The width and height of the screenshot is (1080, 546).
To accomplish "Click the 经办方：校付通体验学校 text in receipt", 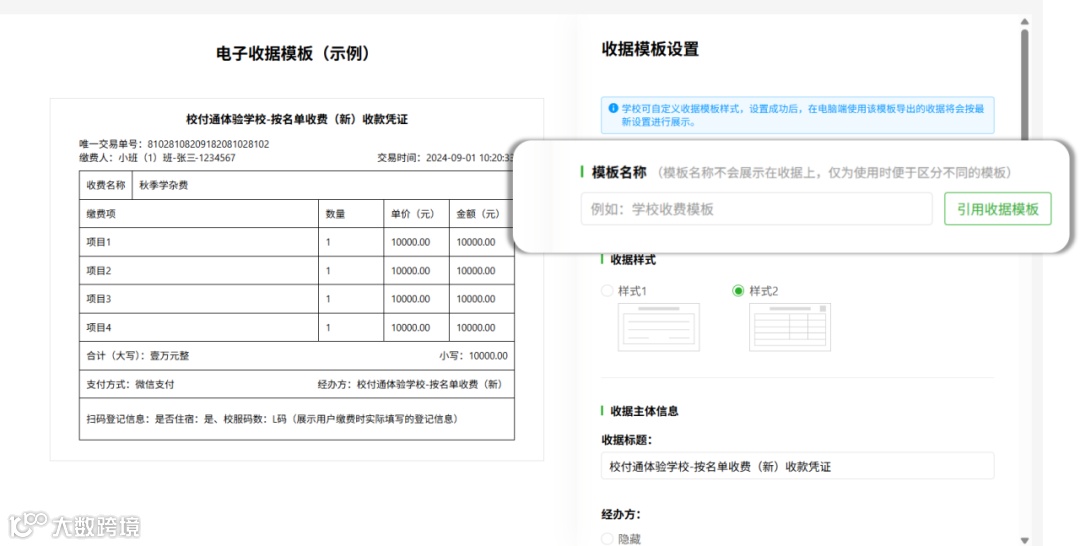I will [413, 384].
